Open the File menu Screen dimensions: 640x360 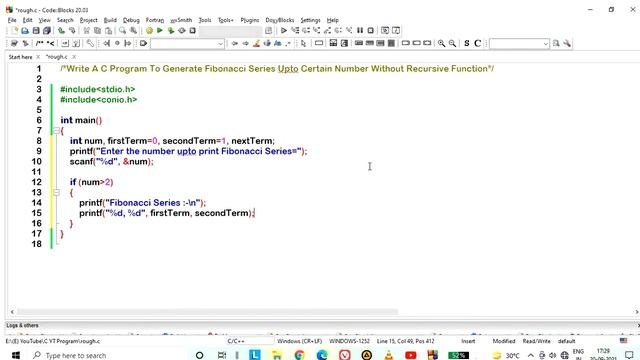point(12,20)
